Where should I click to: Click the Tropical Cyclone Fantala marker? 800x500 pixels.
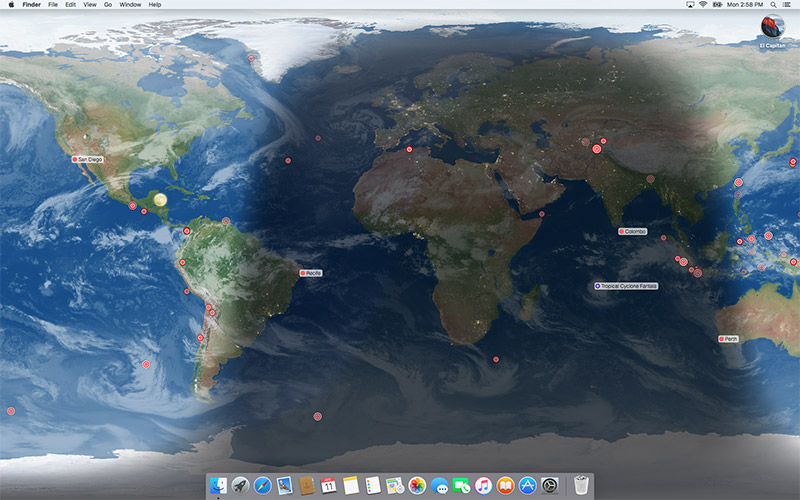coord(598,286)
